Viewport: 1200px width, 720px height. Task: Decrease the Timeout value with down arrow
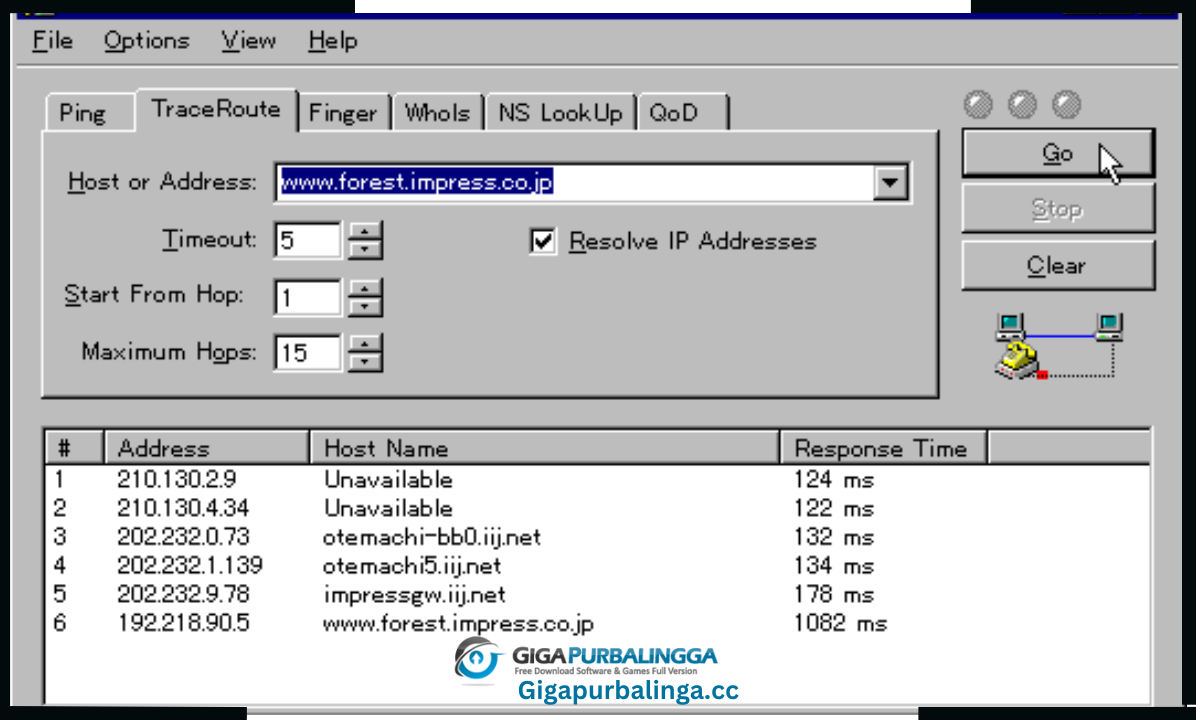coord(365,249)
